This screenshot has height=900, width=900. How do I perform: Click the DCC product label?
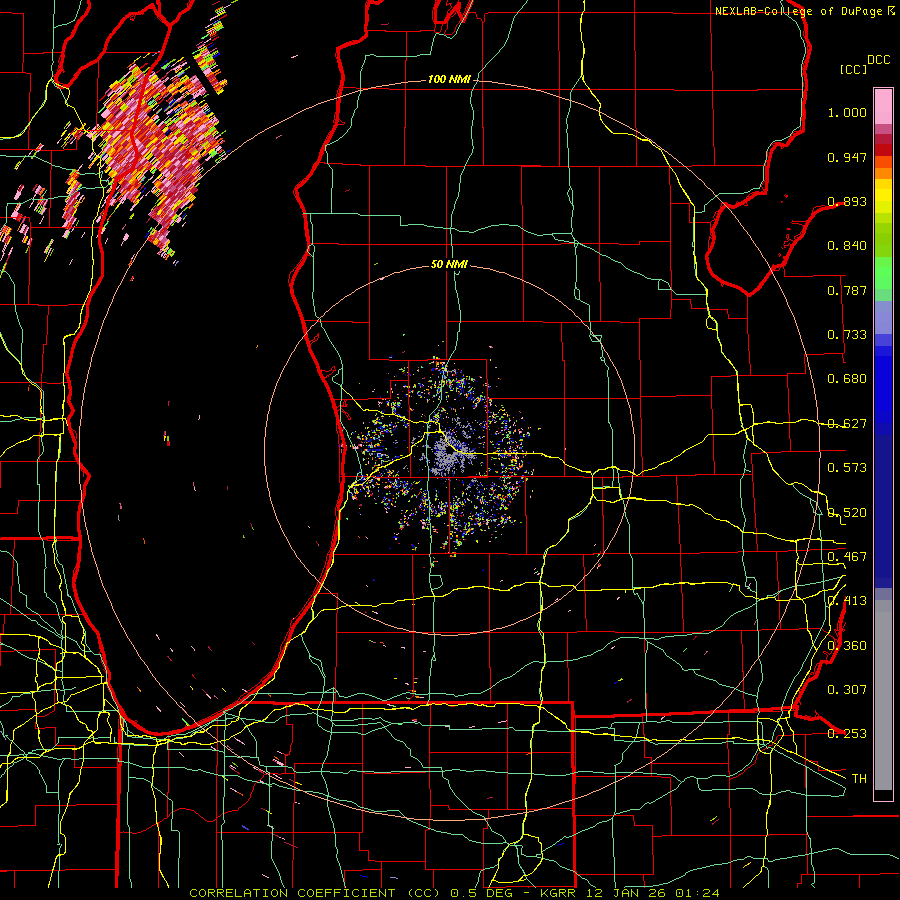point(878,60)
